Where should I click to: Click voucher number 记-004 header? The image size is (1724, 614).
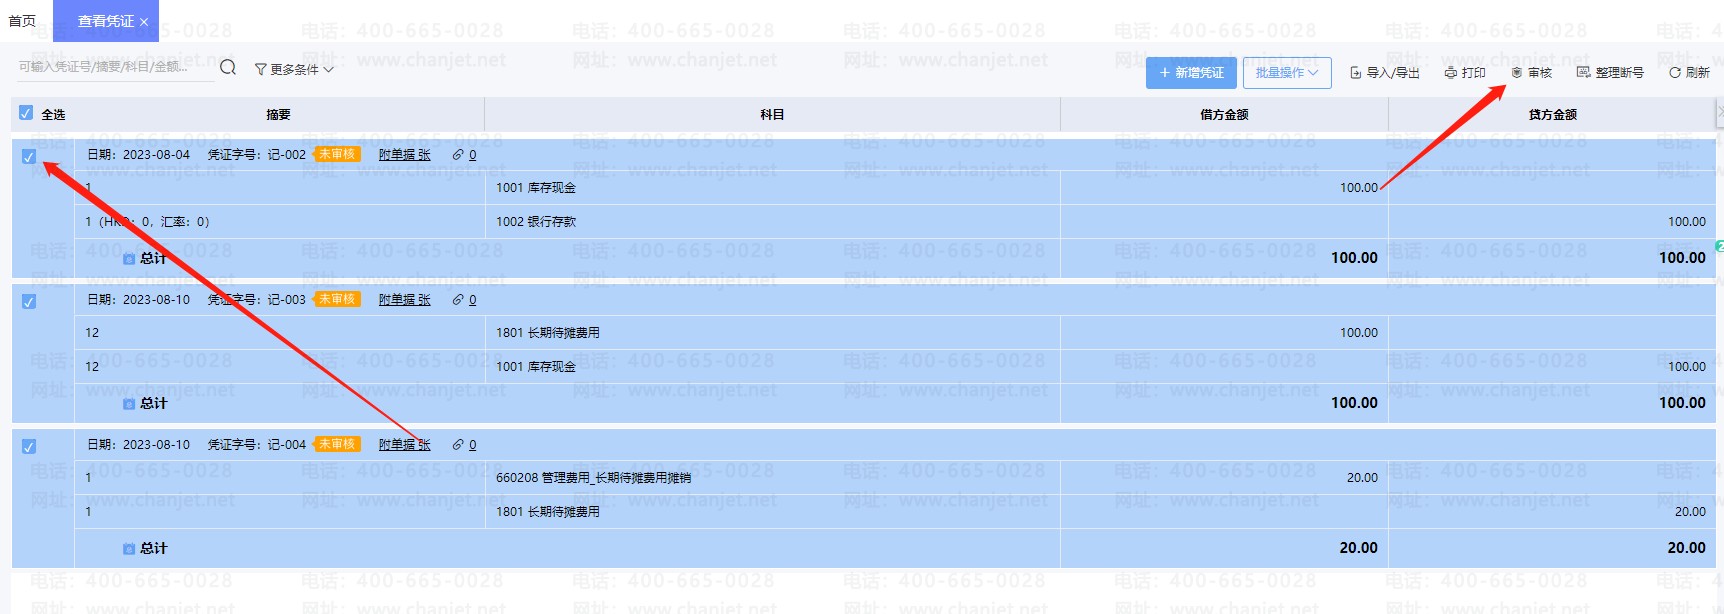(x=257, y=445)
